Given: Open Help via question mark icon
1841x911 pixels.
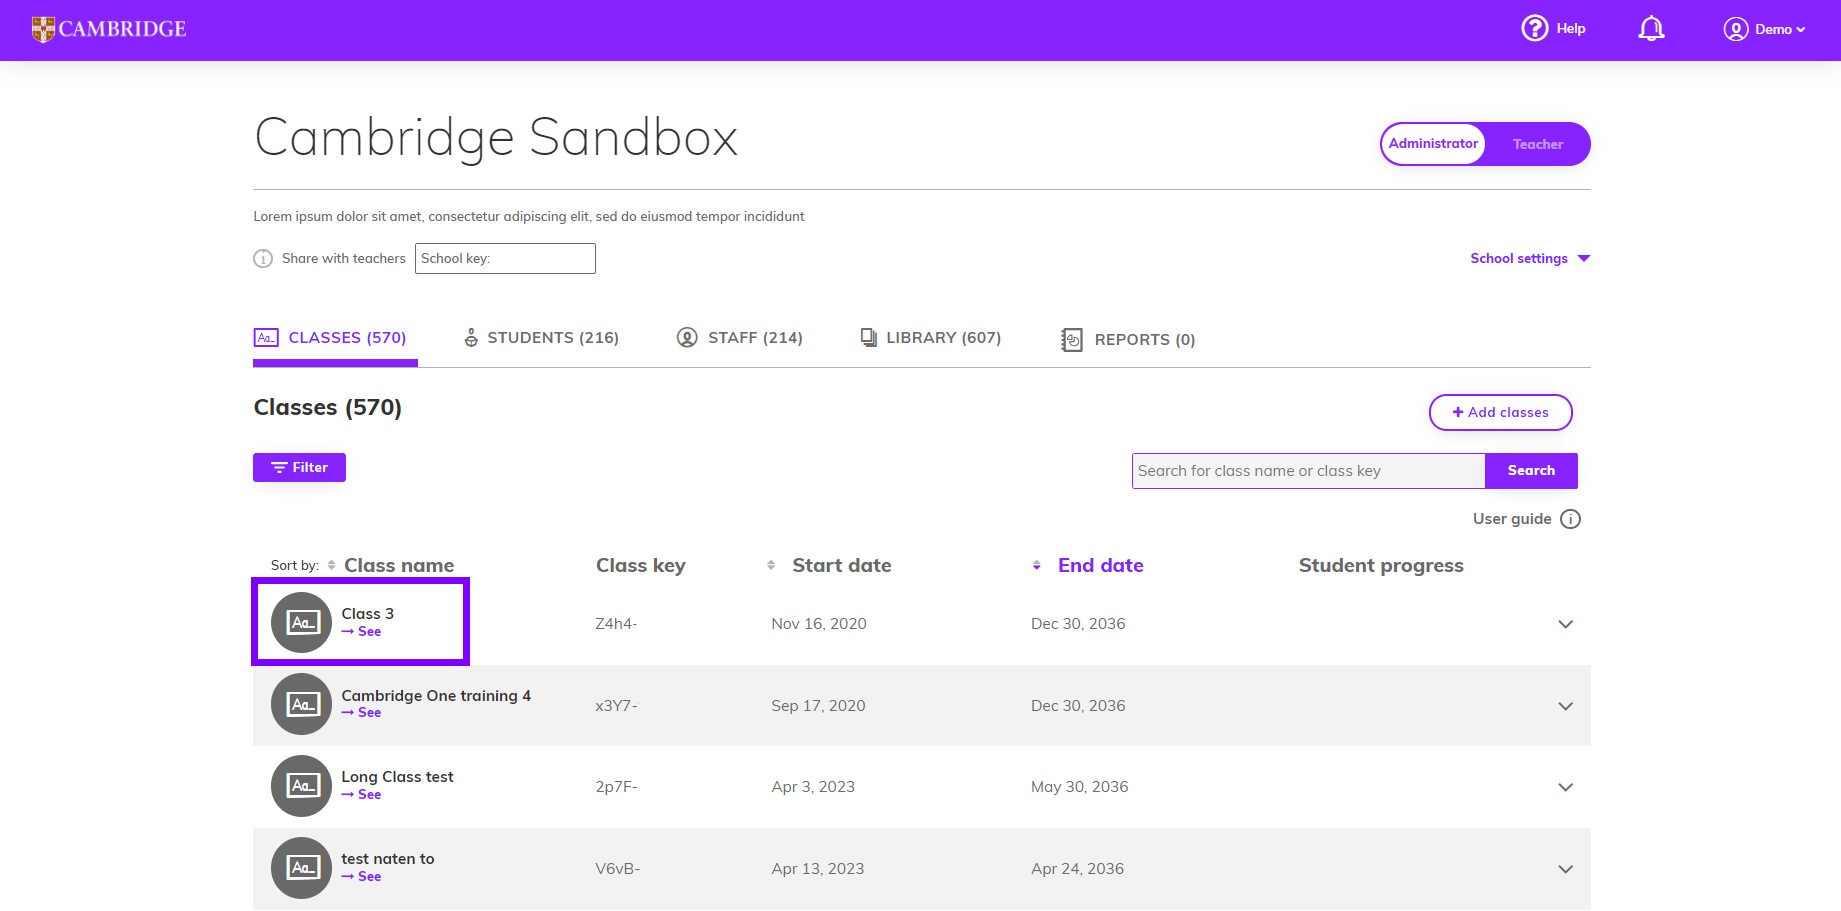Looking at the screenshot, I should click(1535, 28).
